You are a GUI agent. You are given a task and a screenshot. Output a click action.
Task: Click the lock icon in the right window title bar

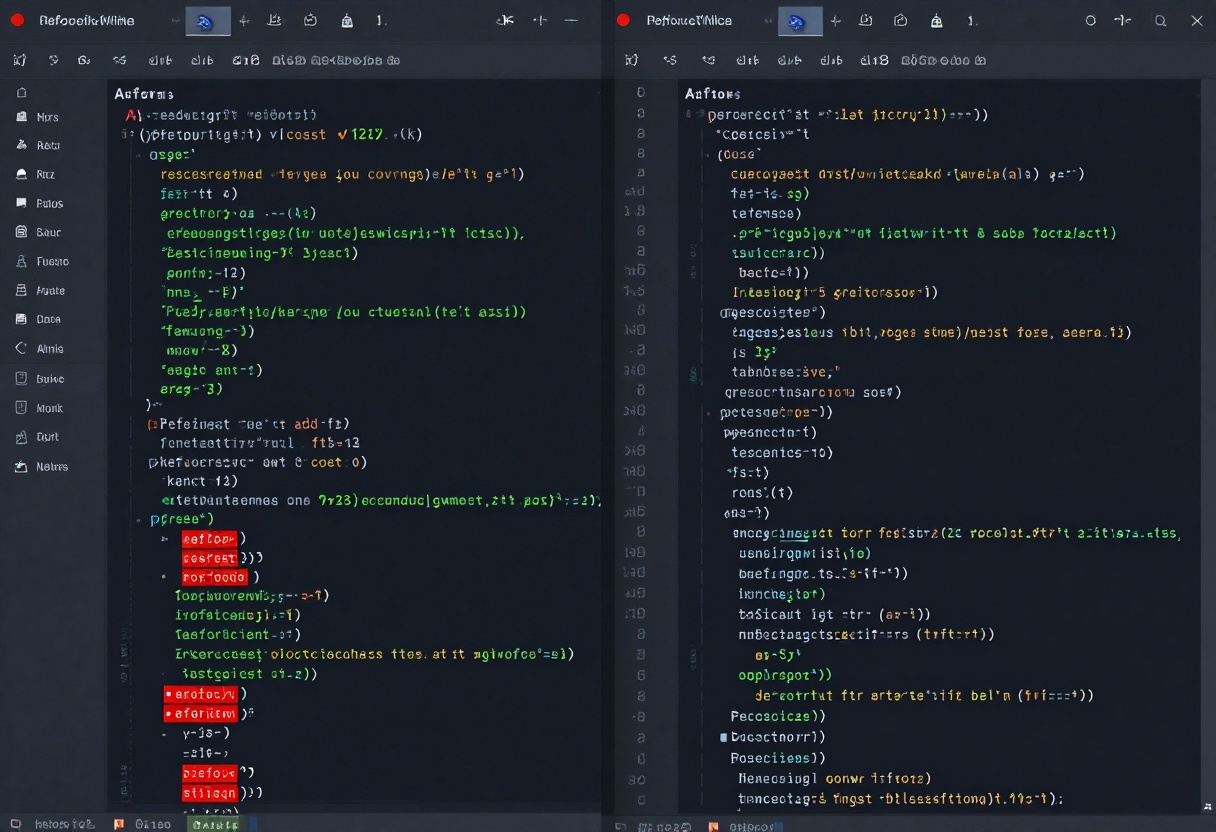(x=936, y=21)
